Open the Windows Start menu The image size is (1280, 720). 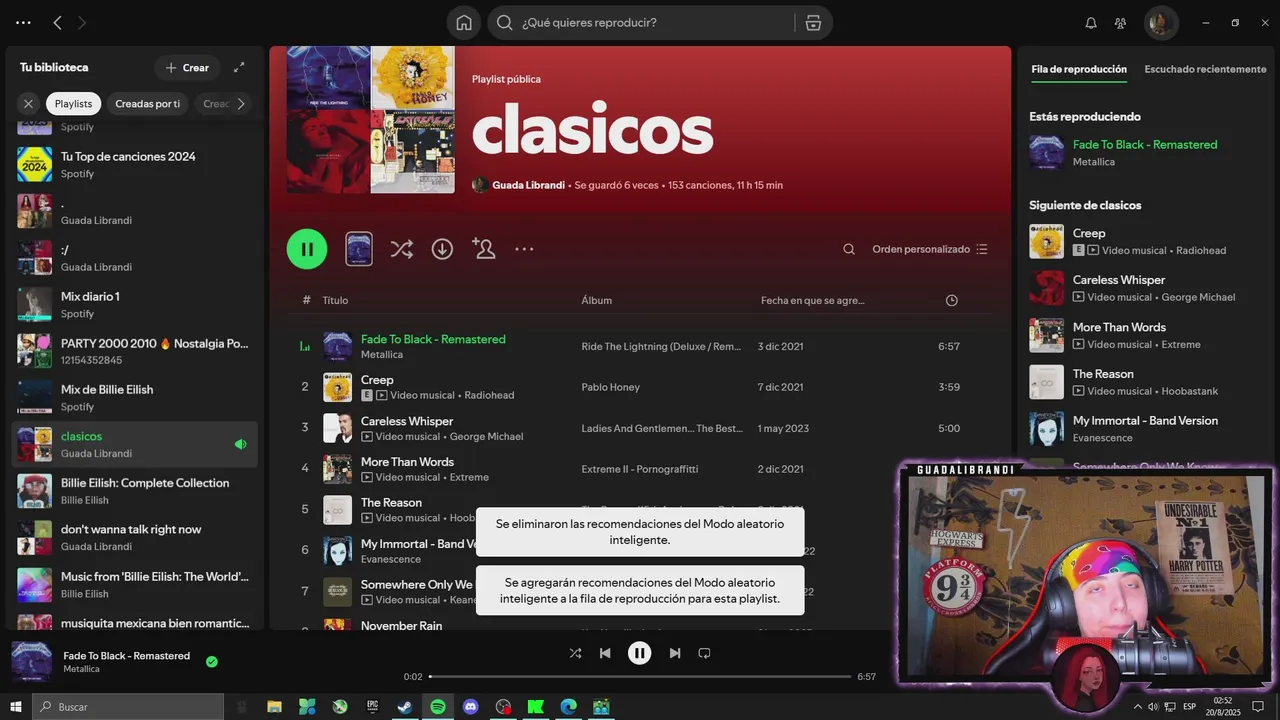click(15, 707)
